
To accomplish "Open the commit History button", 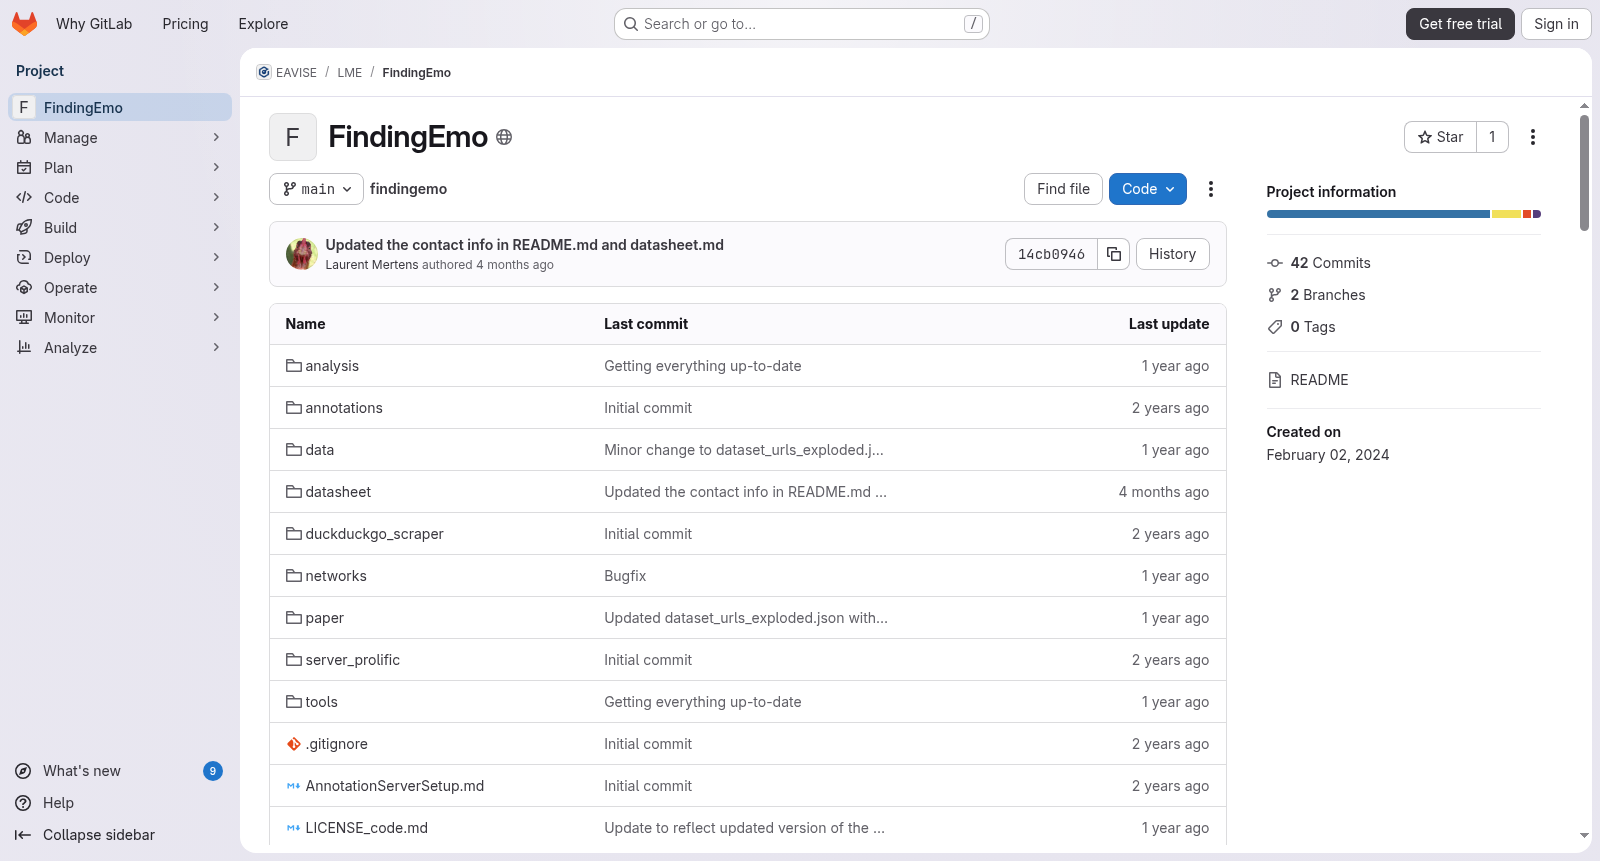I will click(x=1172, y=254).
